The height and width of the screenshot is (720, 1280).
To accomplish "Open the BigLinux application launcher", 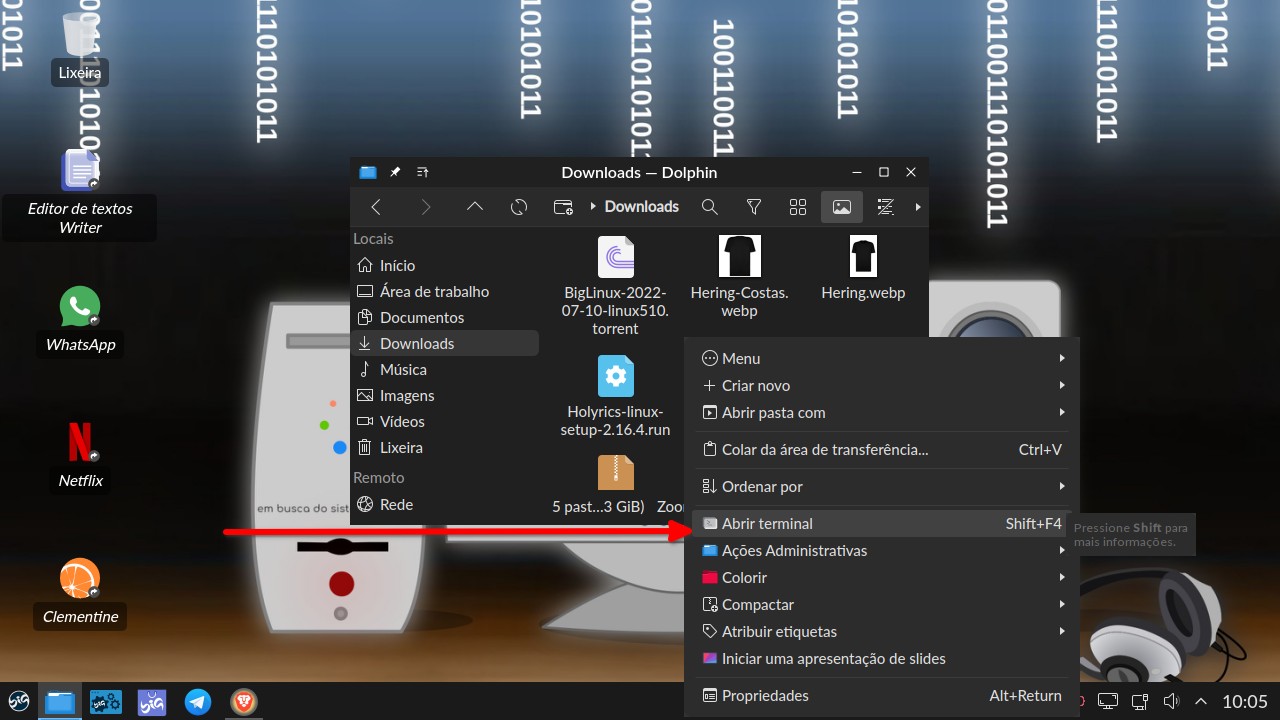I will [x=19, y=701].
